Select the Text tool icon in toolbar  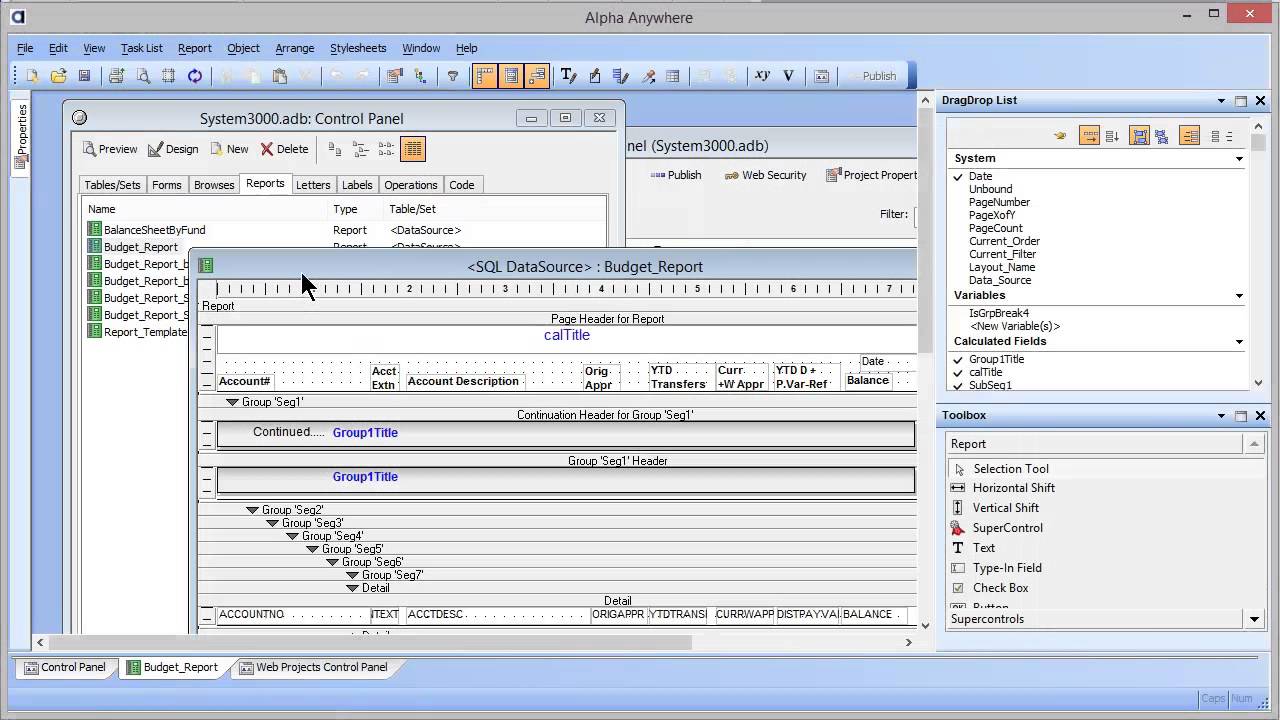568,76
